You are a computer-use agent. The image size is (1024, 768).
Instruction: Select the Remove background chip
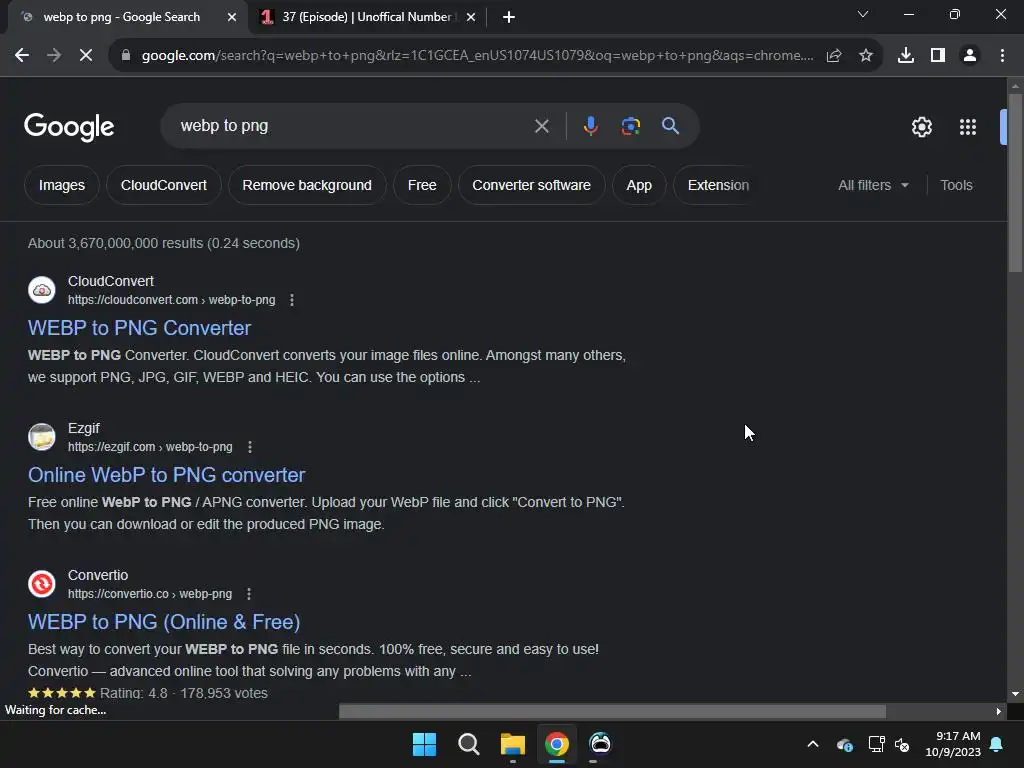coord(307,185)
